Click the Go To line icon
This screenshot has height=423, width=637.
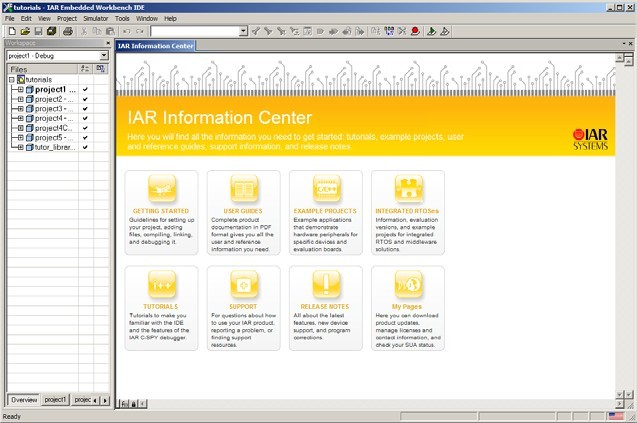click(x=307, y=31)
